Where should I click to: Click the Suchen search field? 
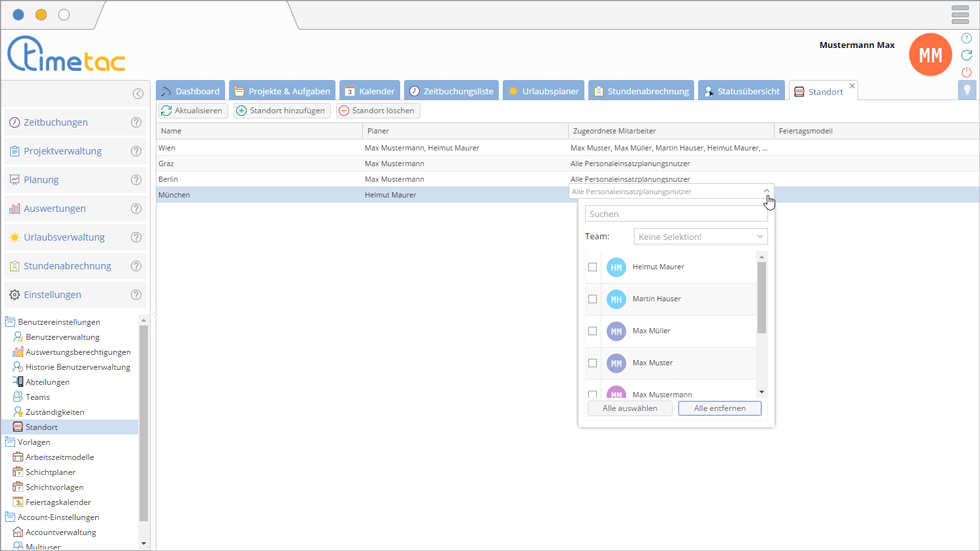point(675,214)
